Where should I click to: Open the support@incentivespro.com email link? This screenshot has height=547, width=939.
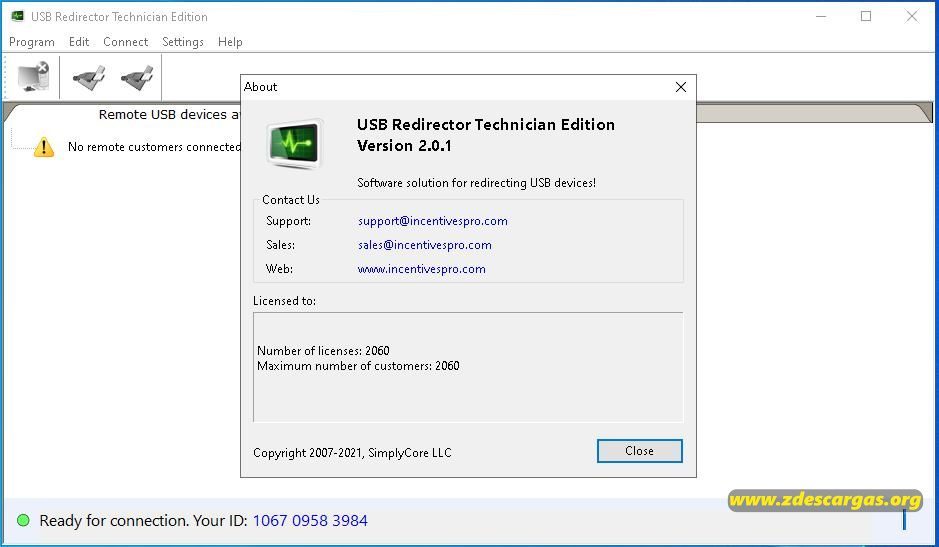tap(432, 221)
